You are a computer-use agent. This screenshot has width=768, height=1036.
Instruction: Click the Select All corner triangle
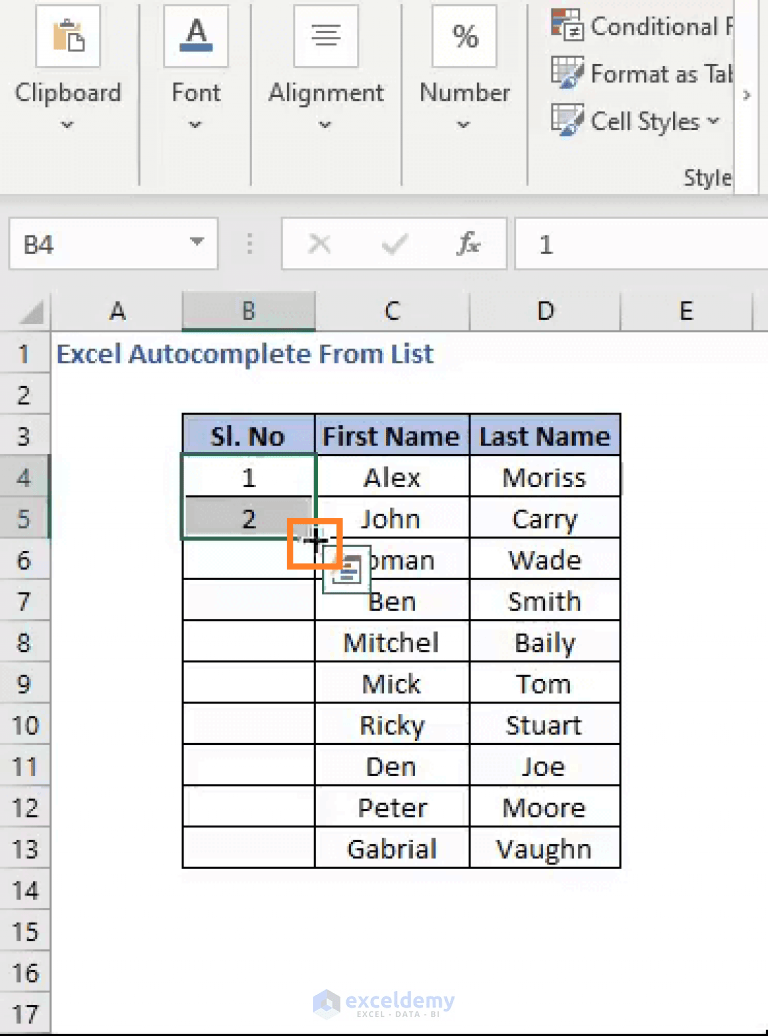31,312
